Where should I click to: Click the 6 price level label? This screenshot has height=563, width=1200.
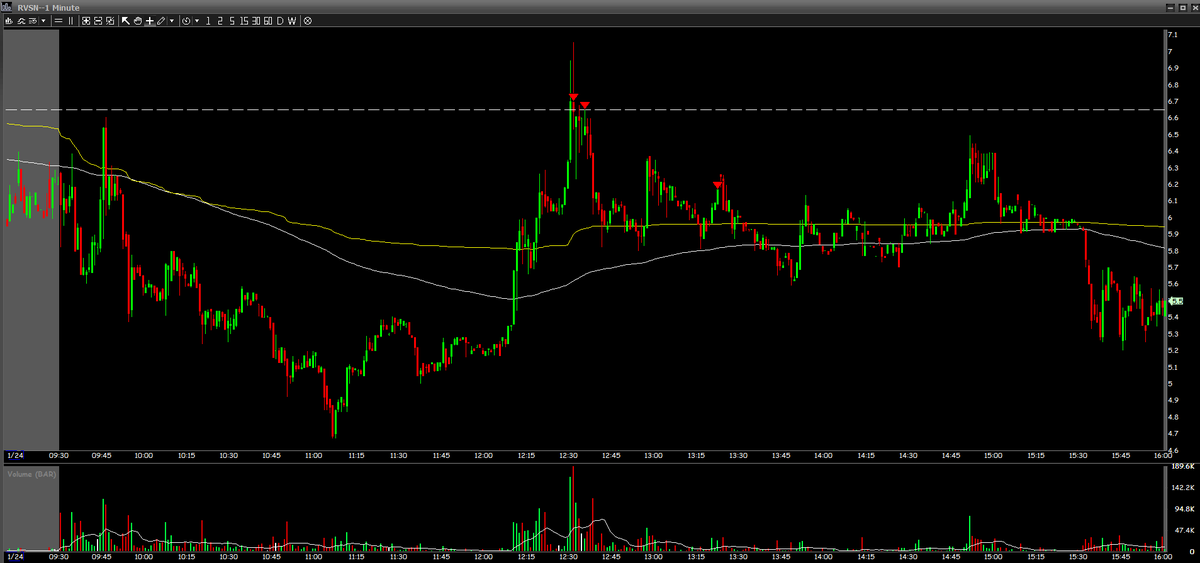click(x=1172, y=217)
